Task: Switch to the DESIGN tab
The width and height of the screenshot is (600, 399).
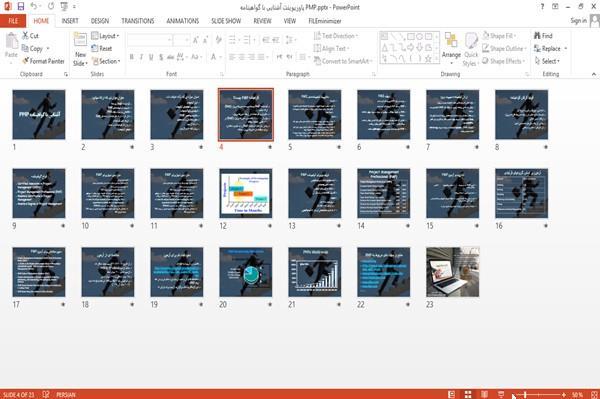Action: (x=100, y=21)
